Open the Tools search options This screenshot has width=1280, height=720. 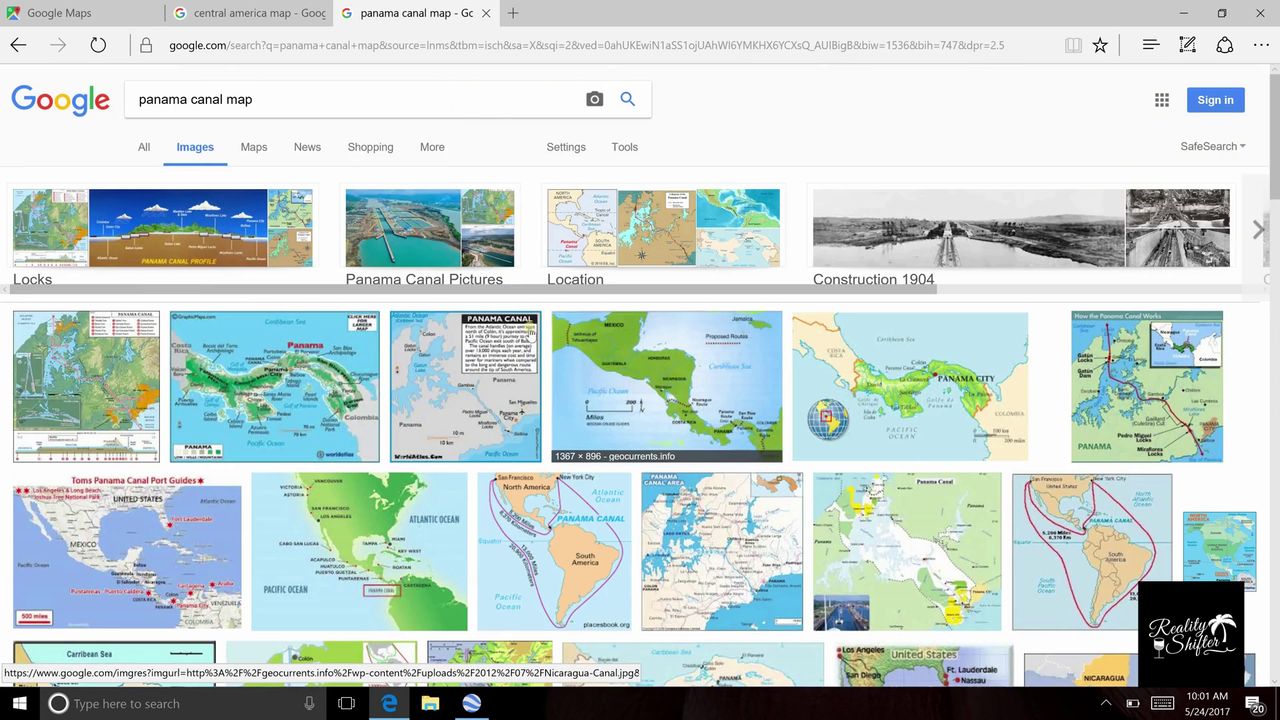(624, 147)
